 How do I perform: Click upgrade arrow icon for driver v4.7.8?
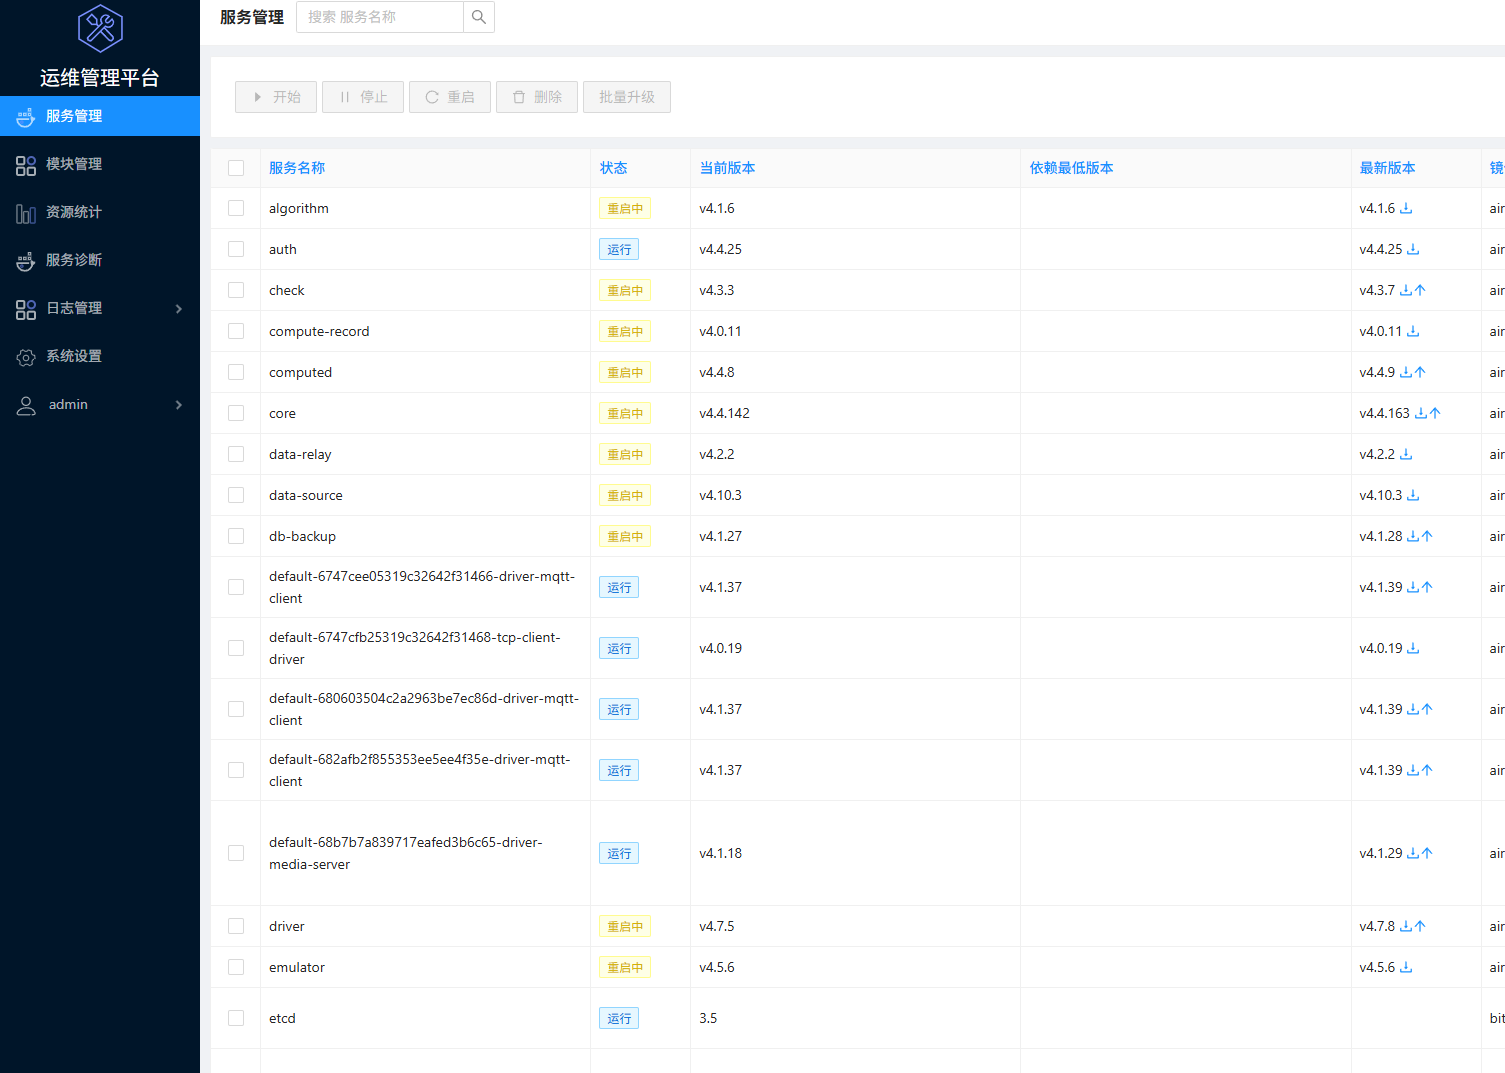1420,926
